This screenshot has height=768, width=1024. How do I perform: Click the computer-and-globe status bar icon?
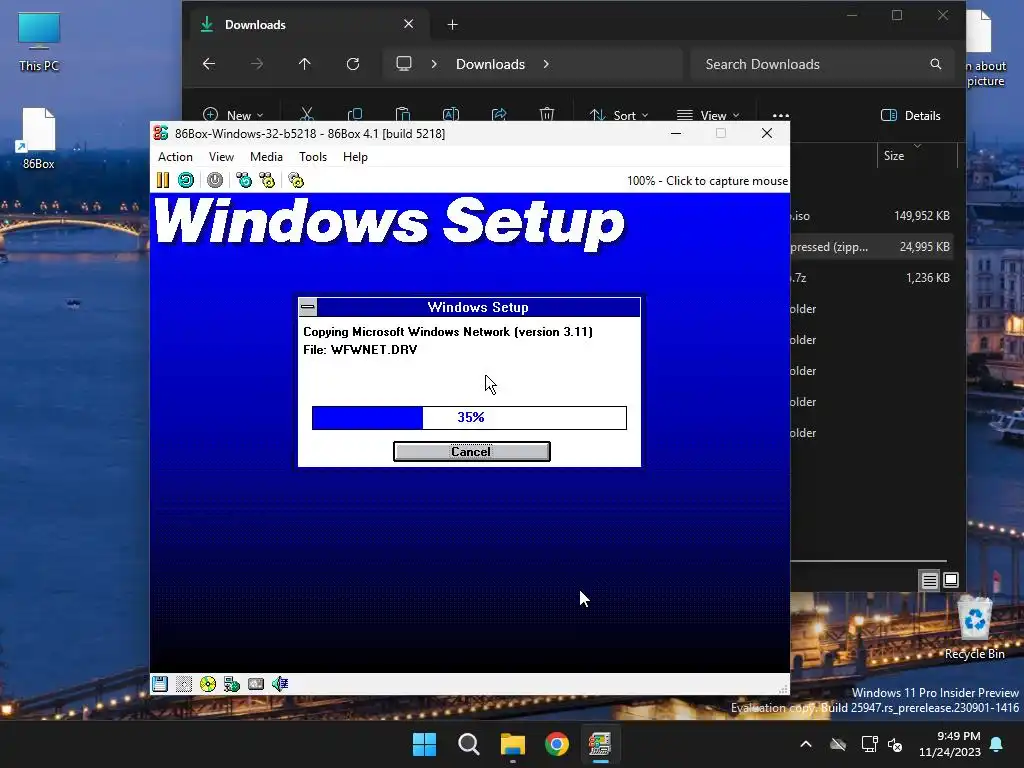tap(232, 684)
